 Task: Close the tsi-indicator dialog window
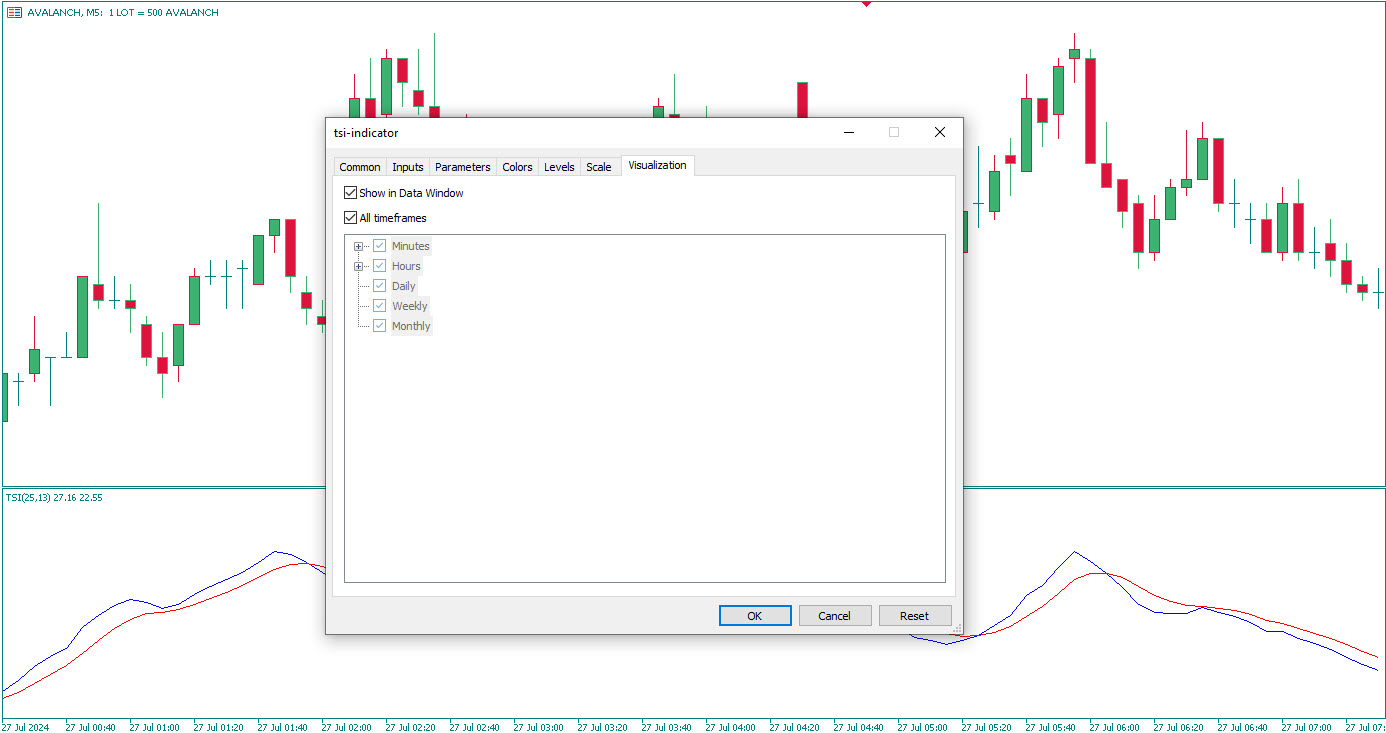pos(939,133)
